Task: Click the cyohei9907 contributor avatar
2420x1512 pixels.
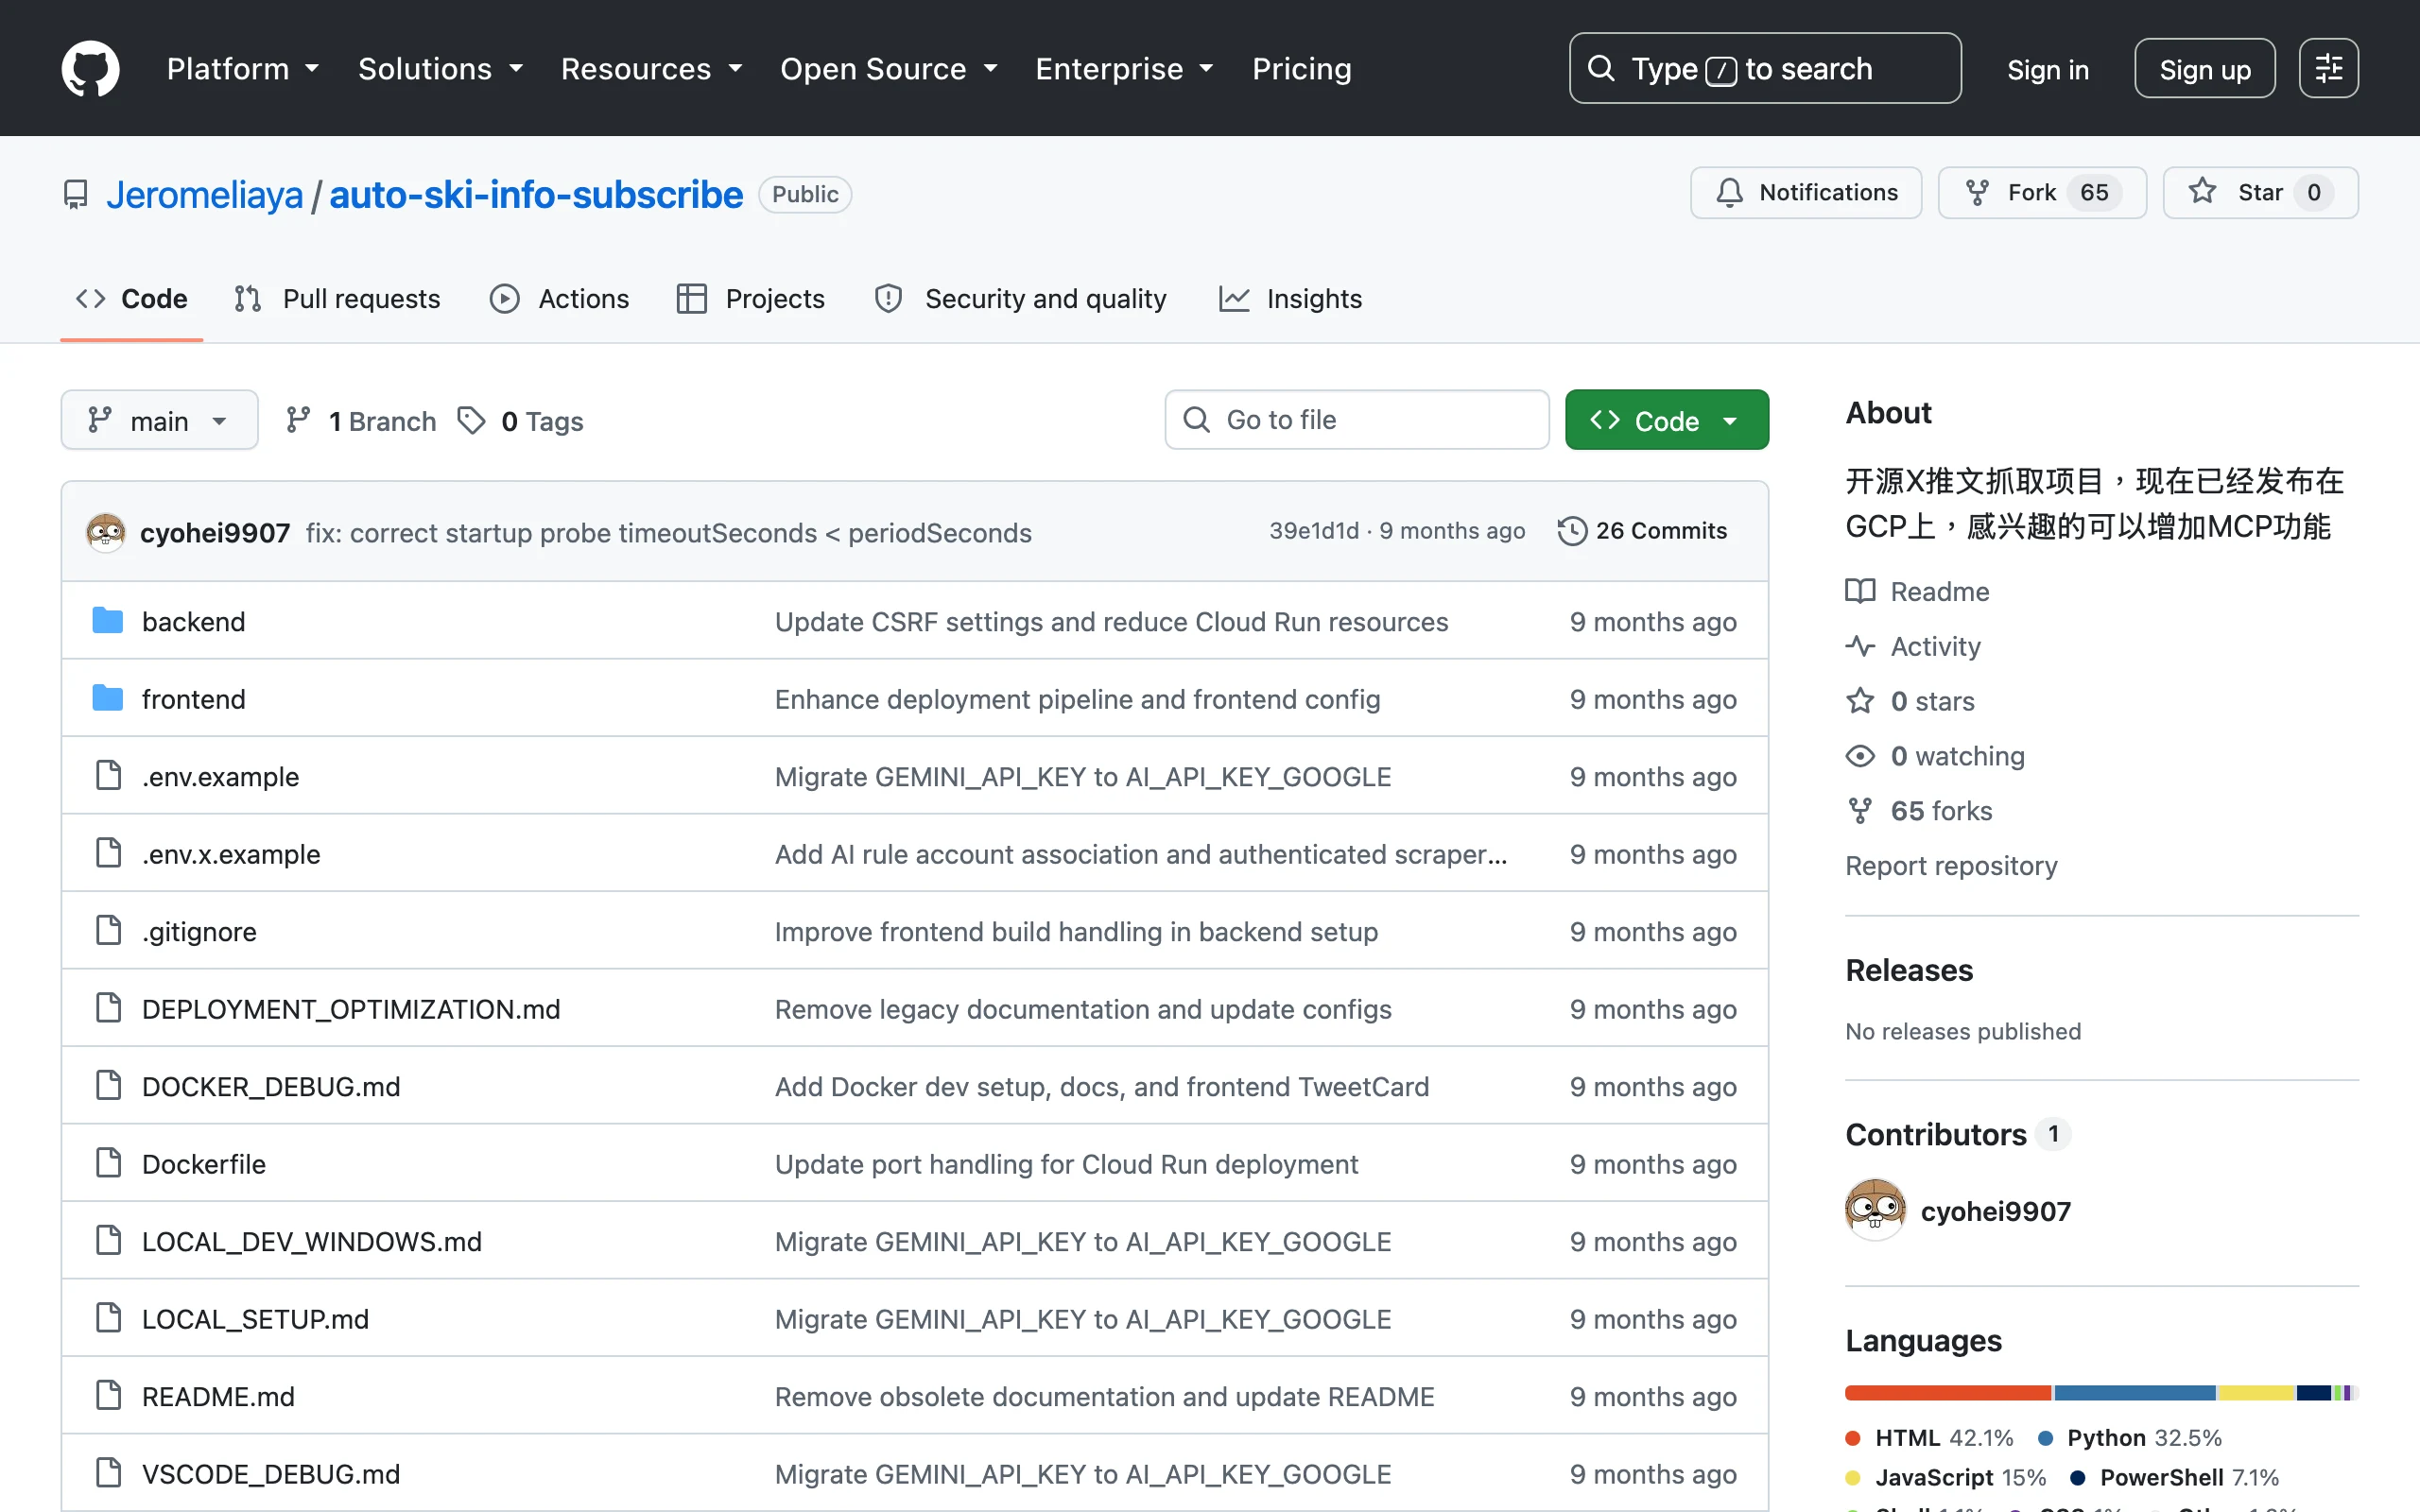Action: click(1875, 1210)
